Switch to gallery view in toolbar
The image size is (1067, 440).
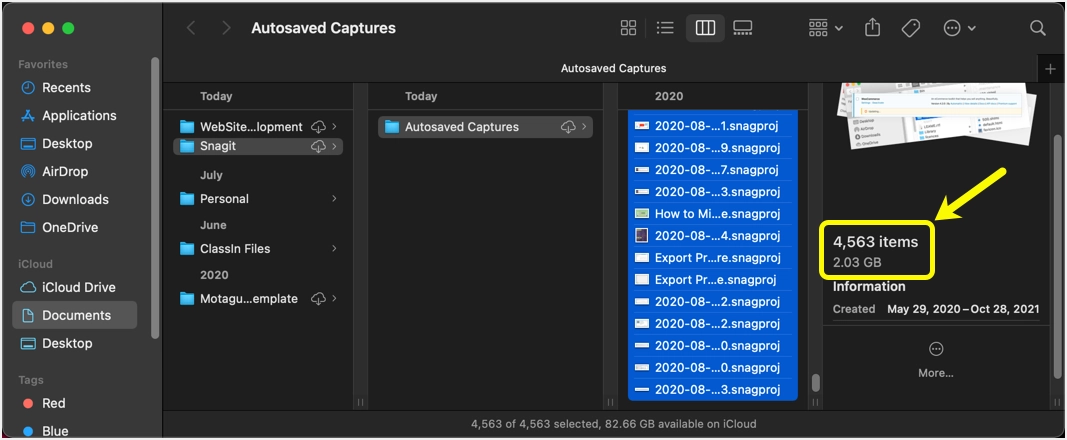click(x=742, y=28)
